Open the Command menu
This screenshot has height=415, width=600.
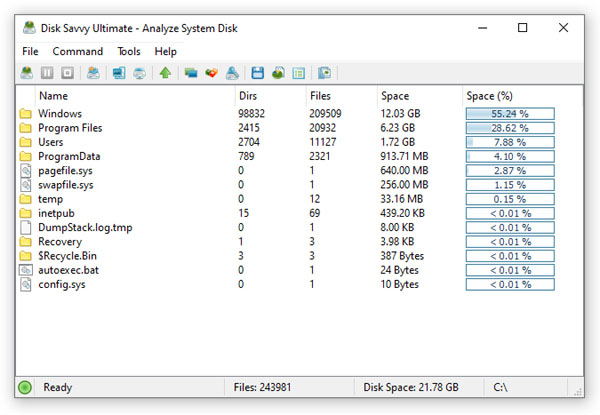78,51
